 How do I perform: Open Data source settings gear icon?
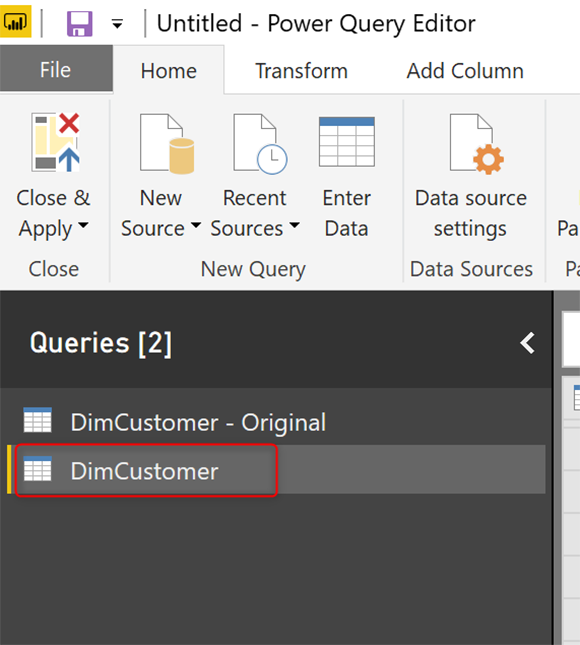[x=477, y=144]
